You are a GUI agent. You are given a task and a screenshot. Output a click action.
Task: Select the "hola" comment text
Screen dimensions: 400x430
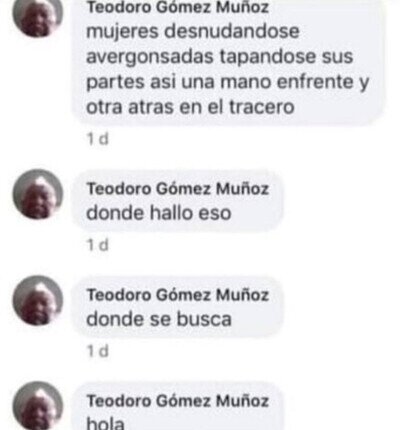click(105, 423)
